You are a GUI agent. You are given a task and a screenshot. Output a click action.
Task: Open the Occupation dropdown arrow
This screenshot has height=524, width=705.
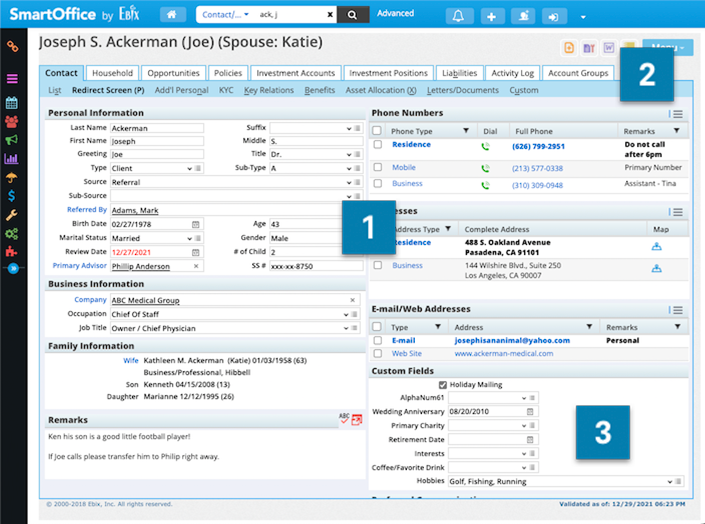346,314
